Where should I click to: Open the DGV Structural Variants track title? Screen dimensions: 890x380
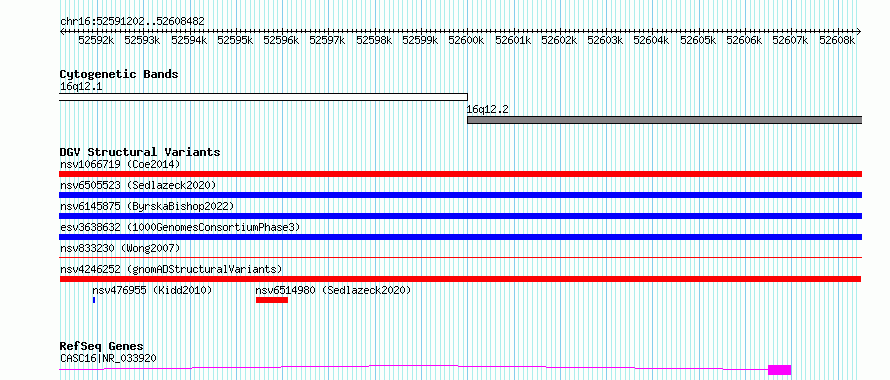[140, 152]
